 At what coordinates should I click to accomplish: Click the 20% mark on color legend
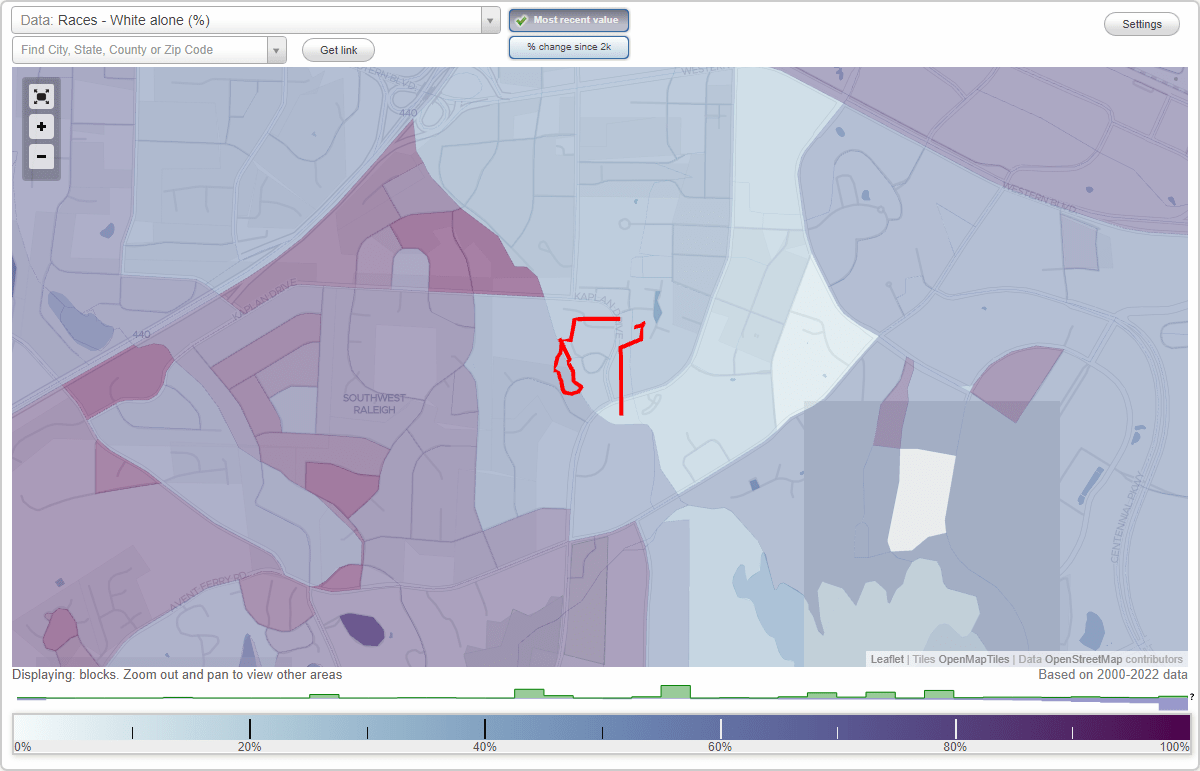249,729
